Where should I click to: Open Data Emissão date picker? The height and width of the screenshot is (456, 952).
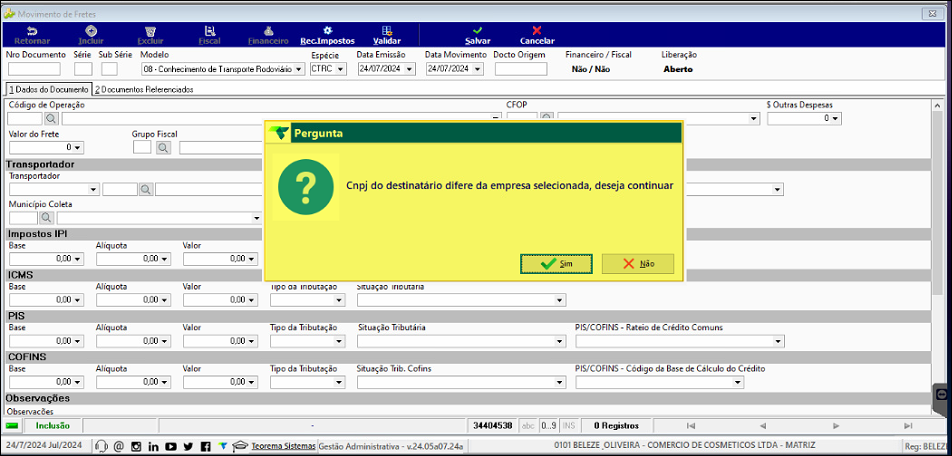[410, 69]
